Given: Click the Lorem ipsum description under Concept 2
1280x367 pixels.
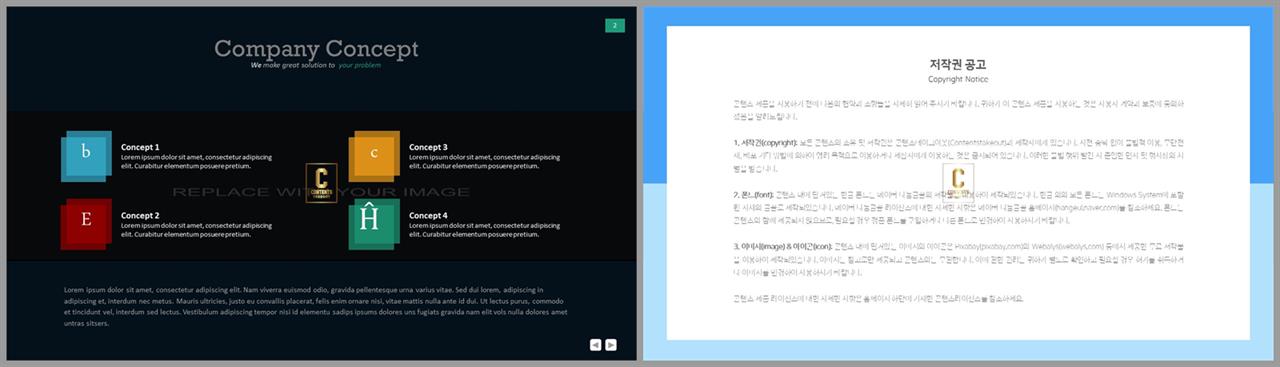Looking at the screenshot, I should (x=196, y=230).
